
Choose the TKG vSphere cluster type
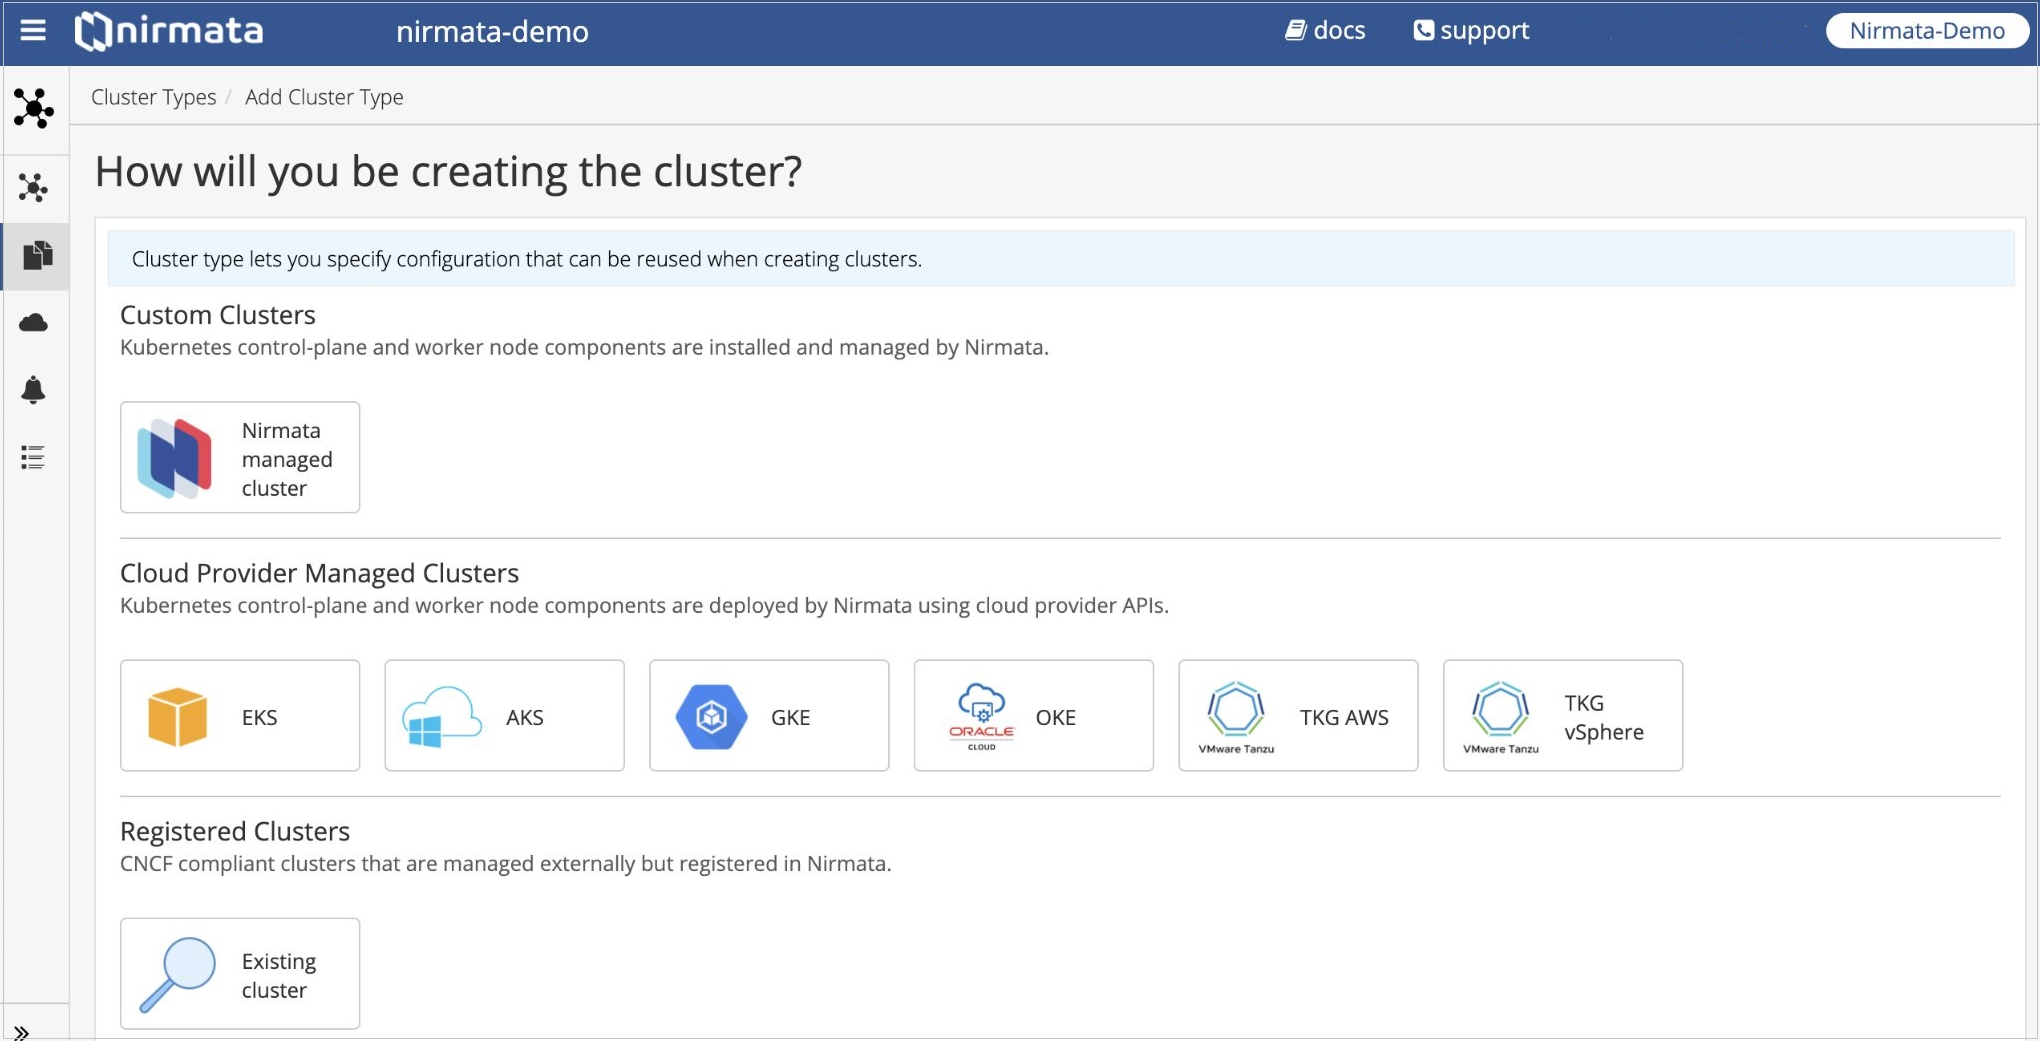(1563, 716)
